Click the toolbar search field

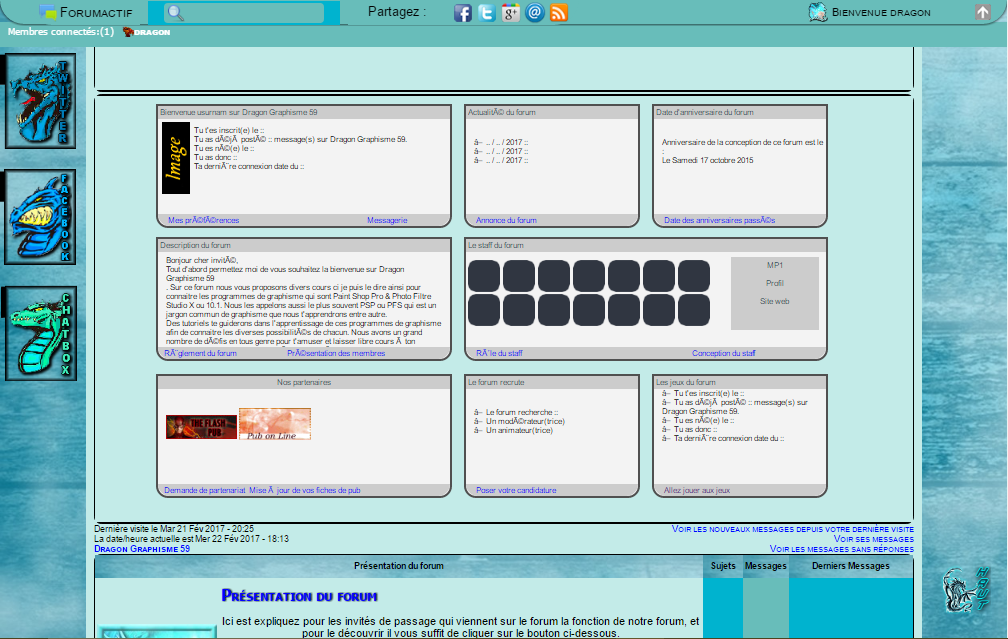point(244,13)
